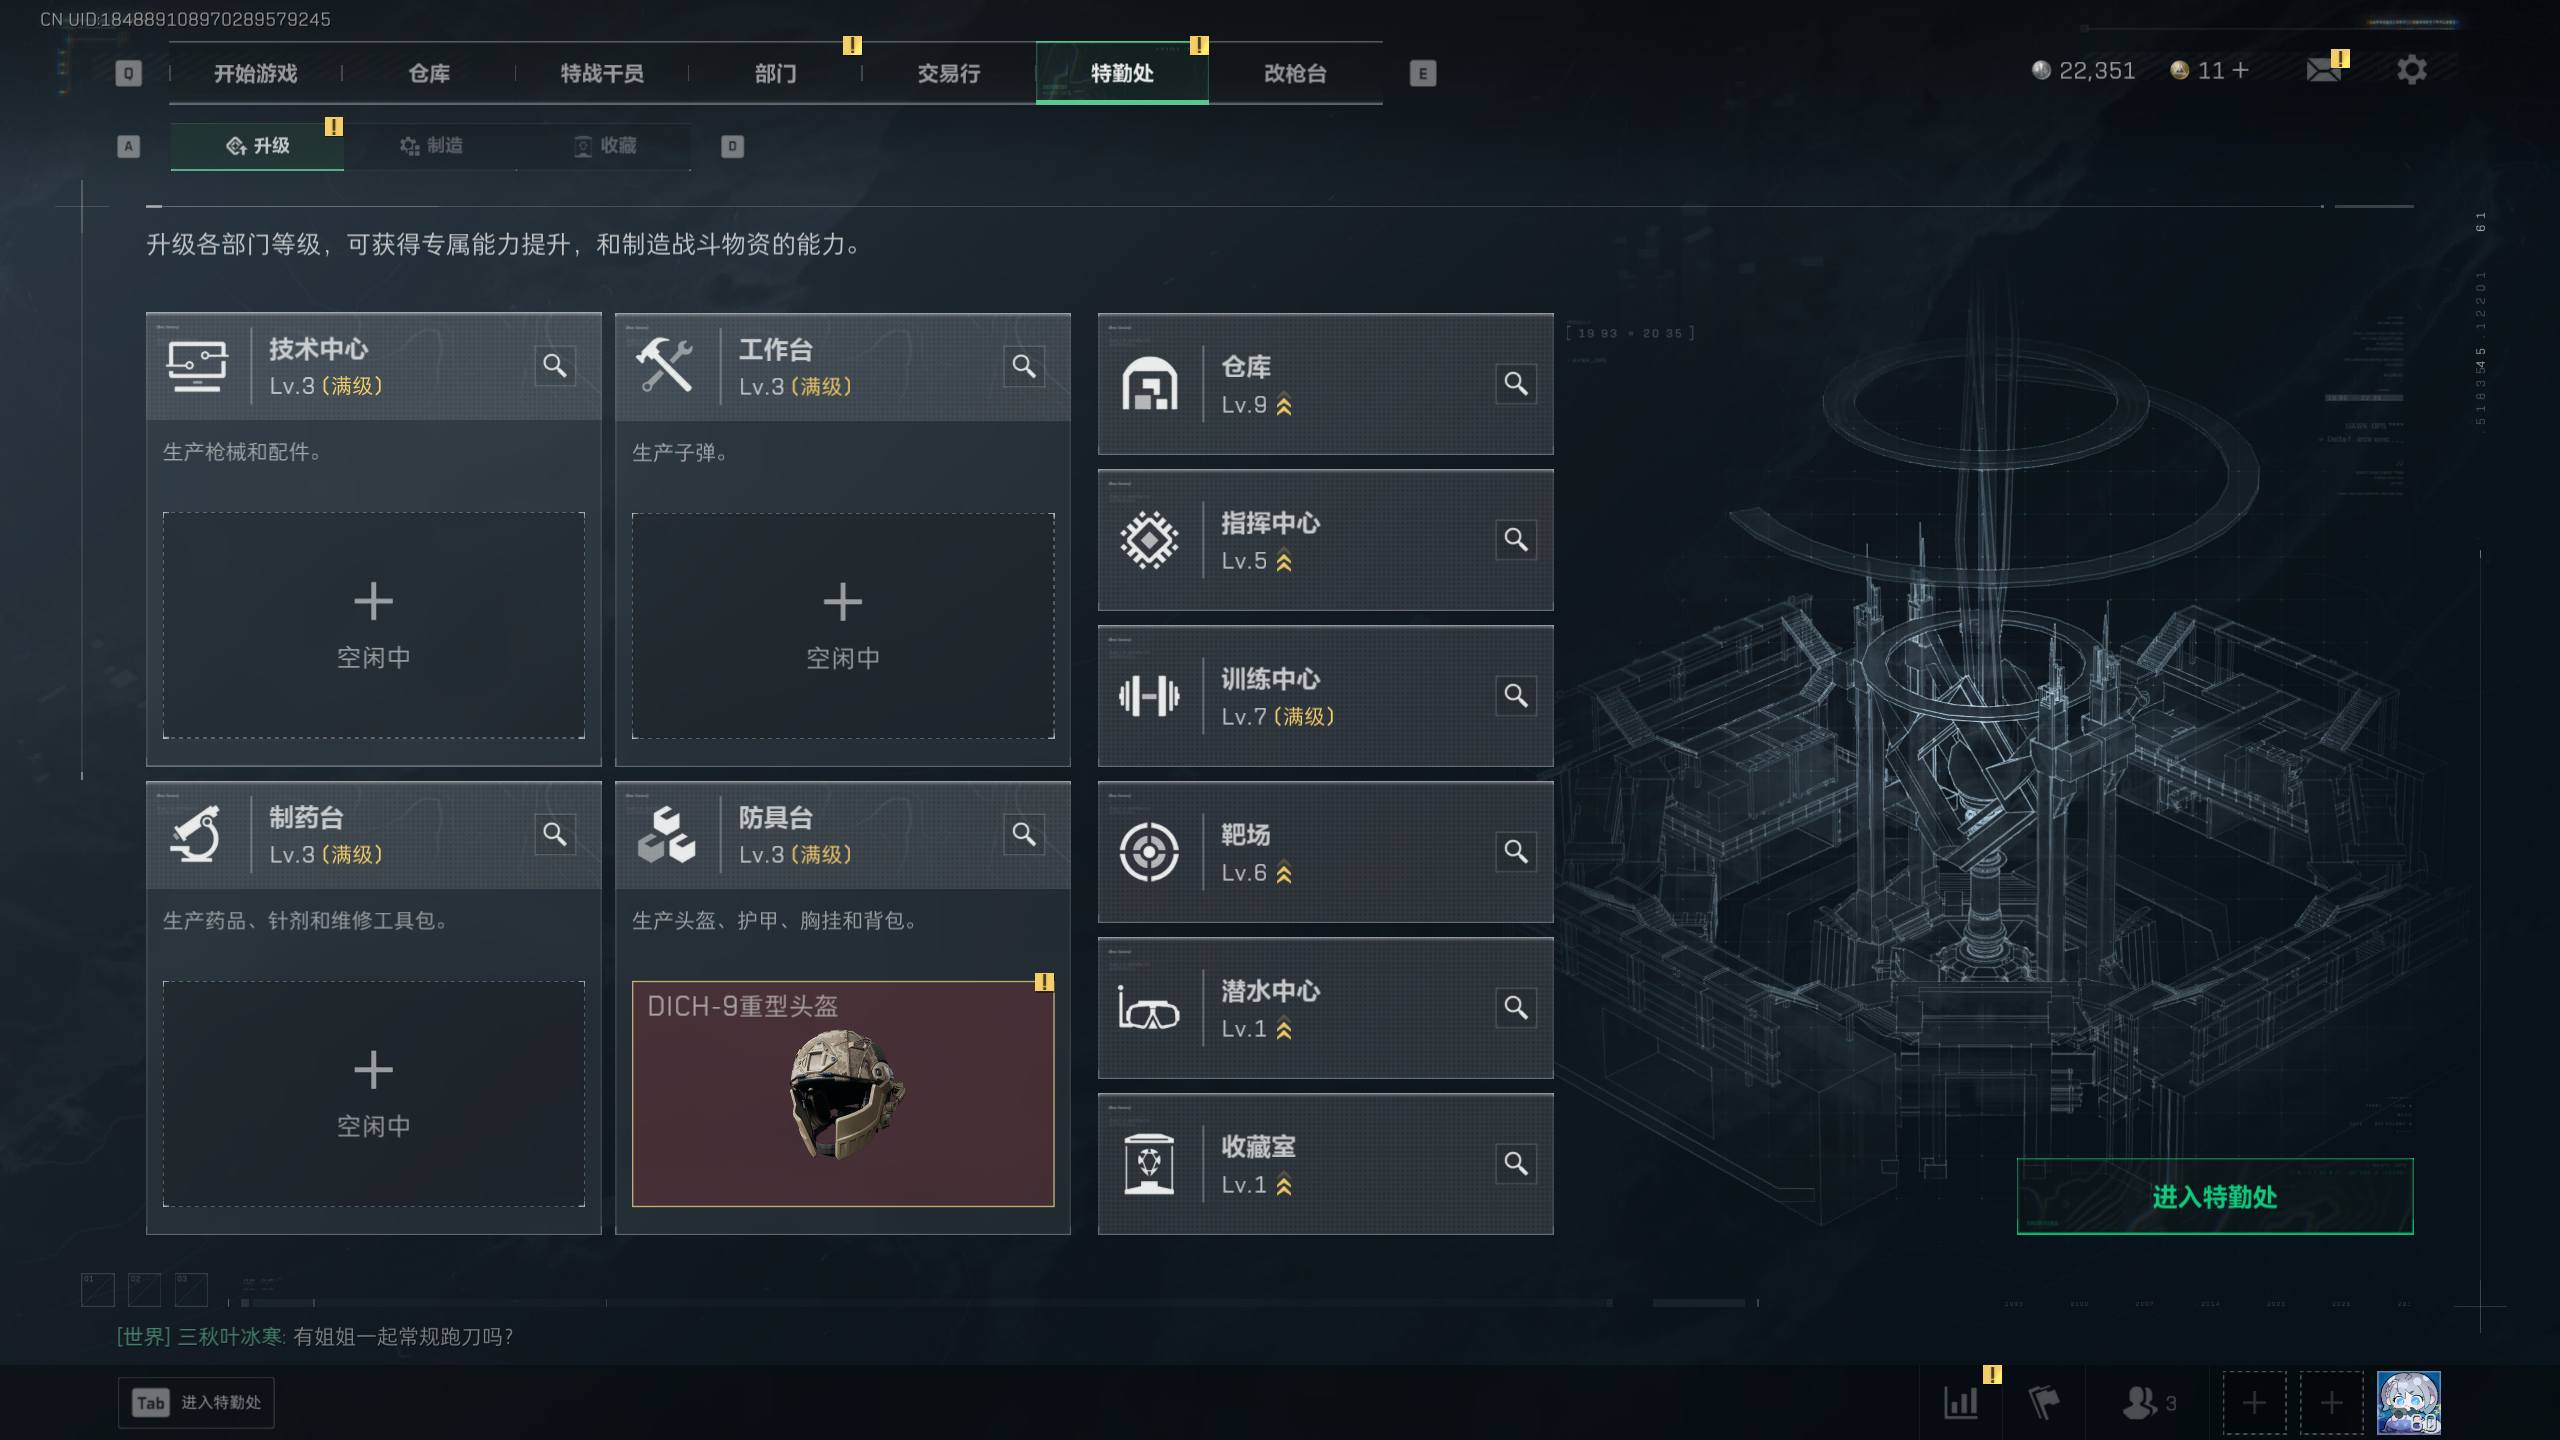Click the magnifier on 技术中心 panel
Screen dimensions: 2560x1440
555,366
